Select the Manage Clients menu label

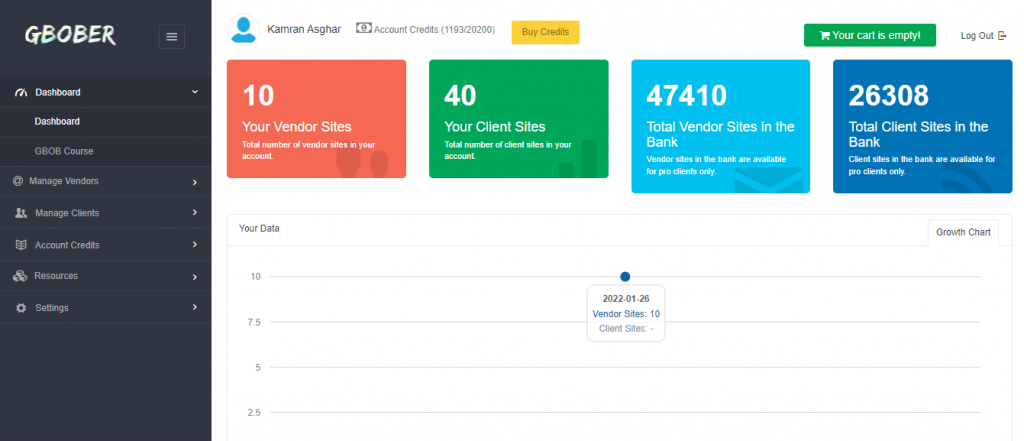(x=67, y=213)
